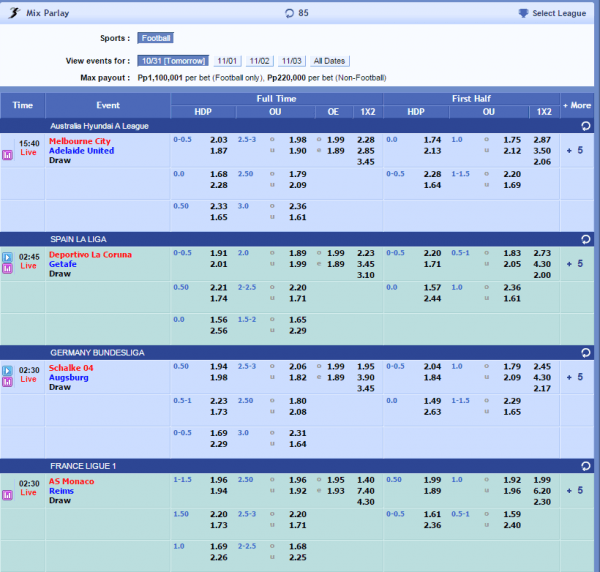The image size is (600, 572).
Task: Pick Deportivo first half over 1.0 odds 2.36
Action: 512,287
